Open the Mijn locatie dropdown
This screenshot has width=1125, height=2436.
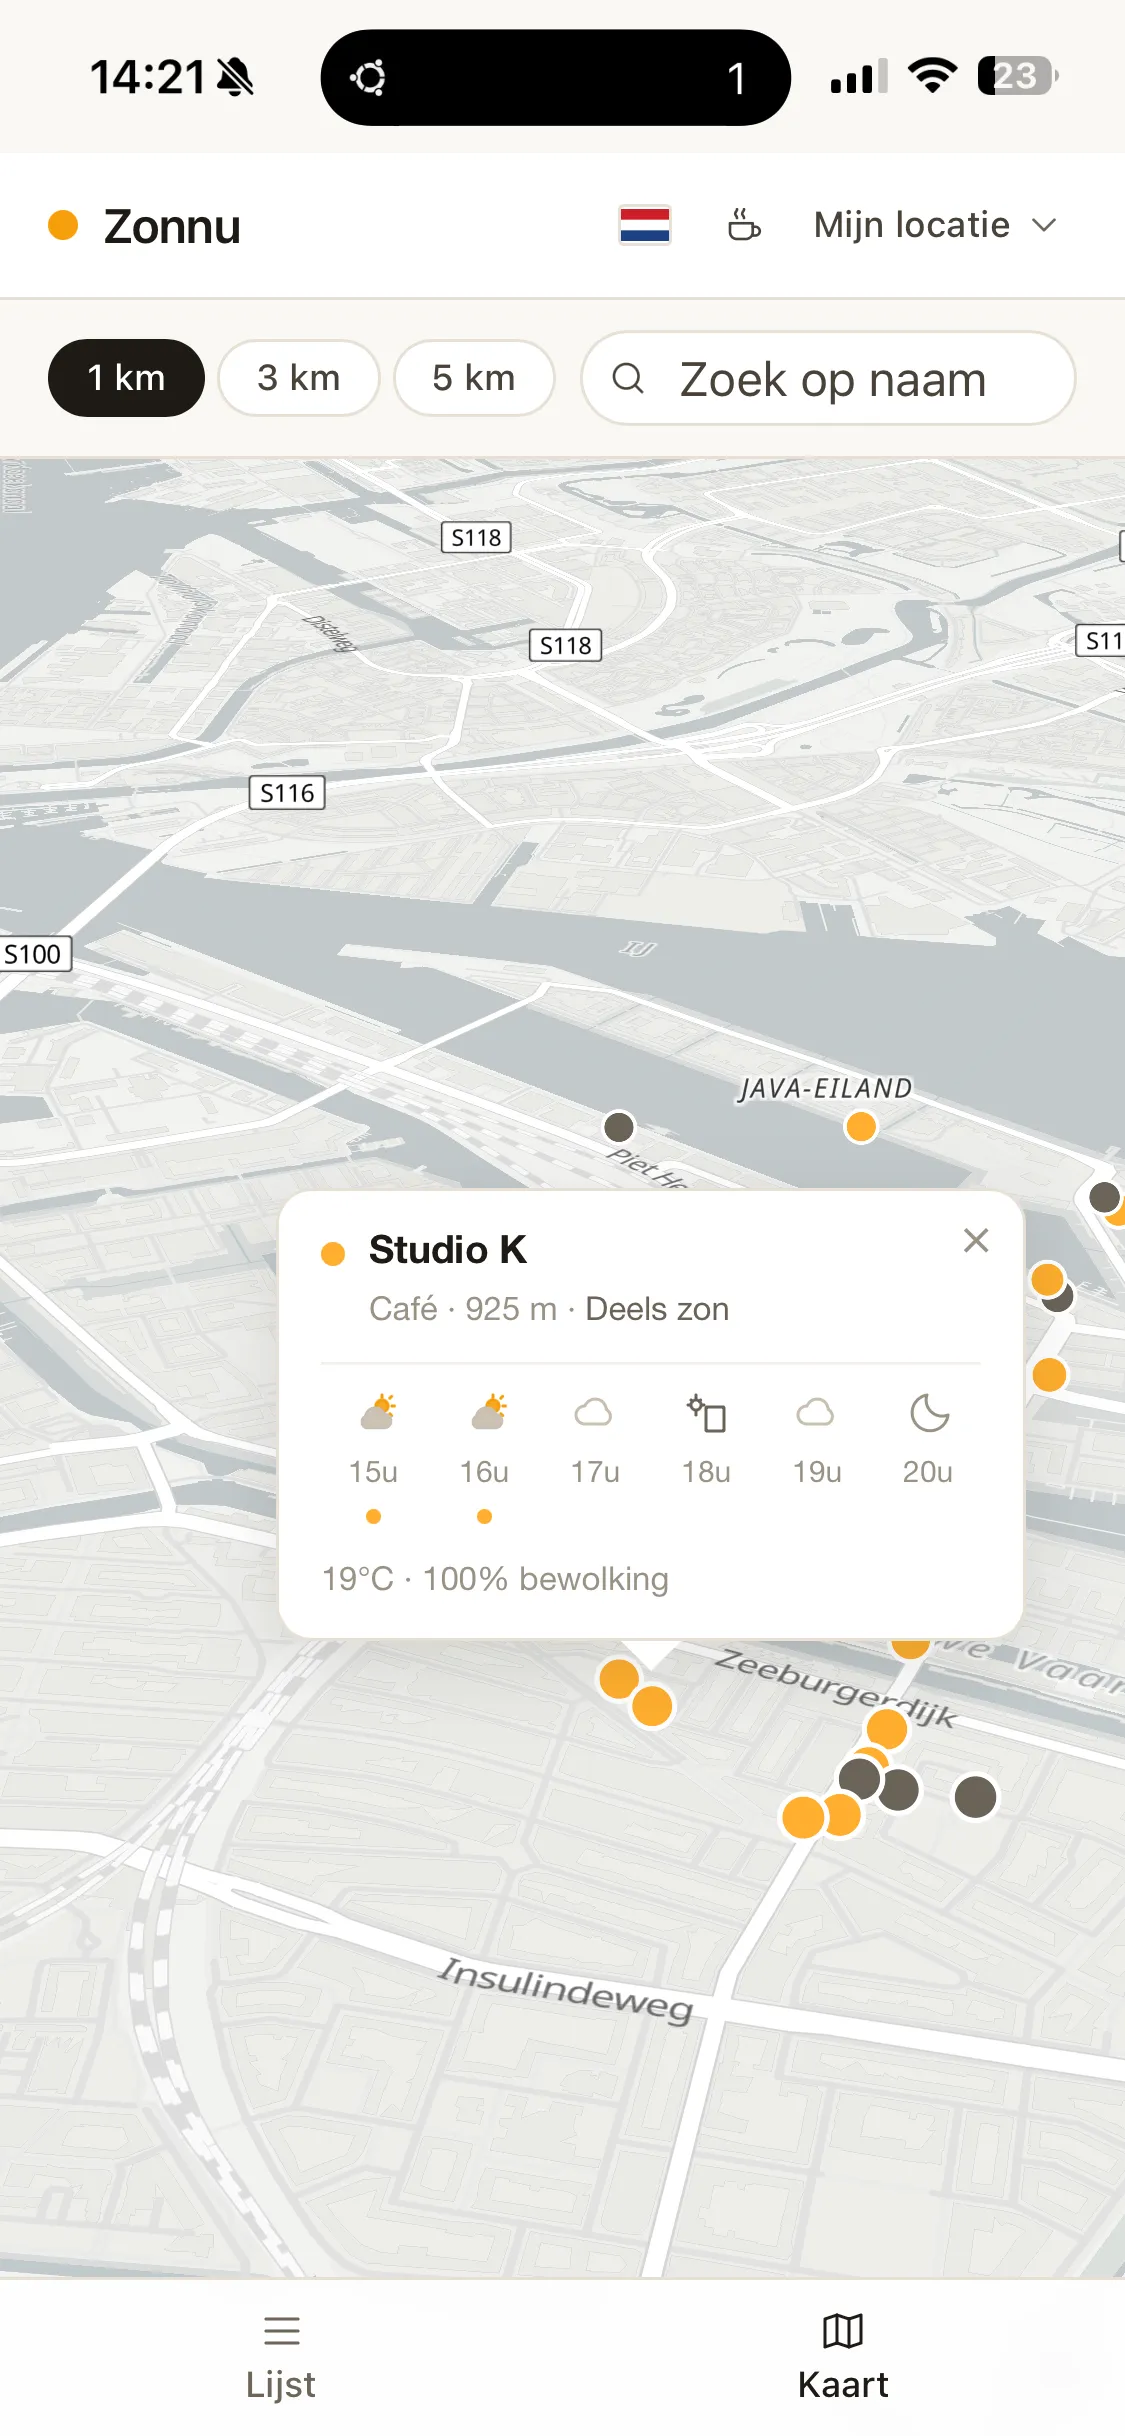coord(935,225)
